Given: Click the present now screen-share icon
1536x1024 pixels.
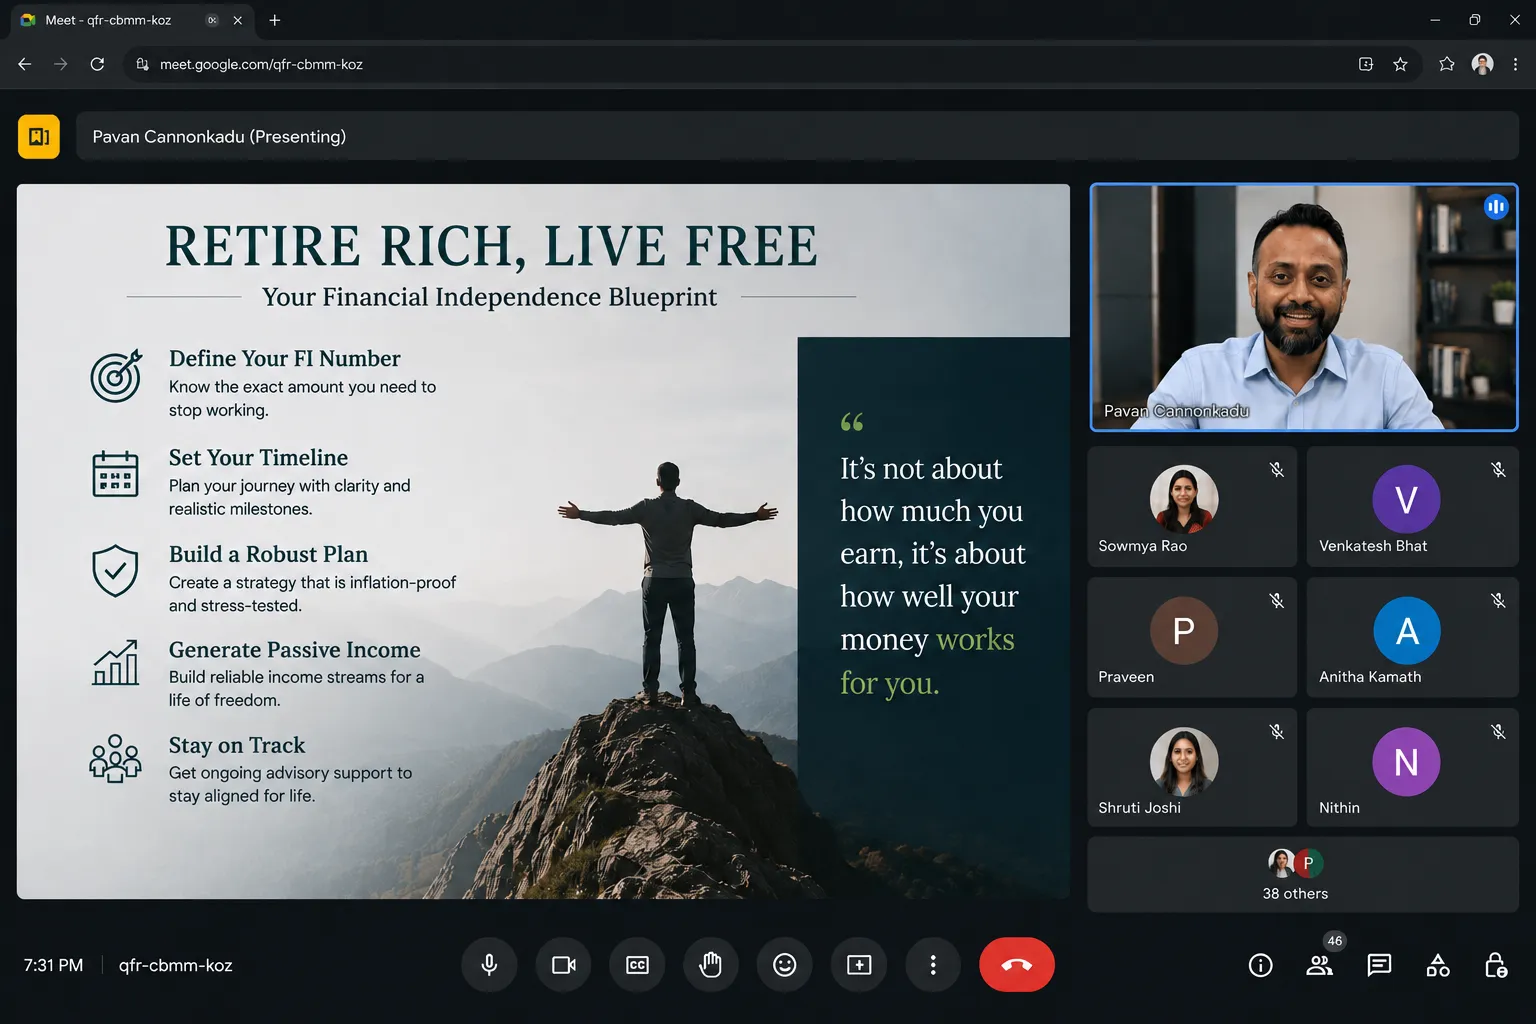Looking at the screenshot, I should 859,965.
